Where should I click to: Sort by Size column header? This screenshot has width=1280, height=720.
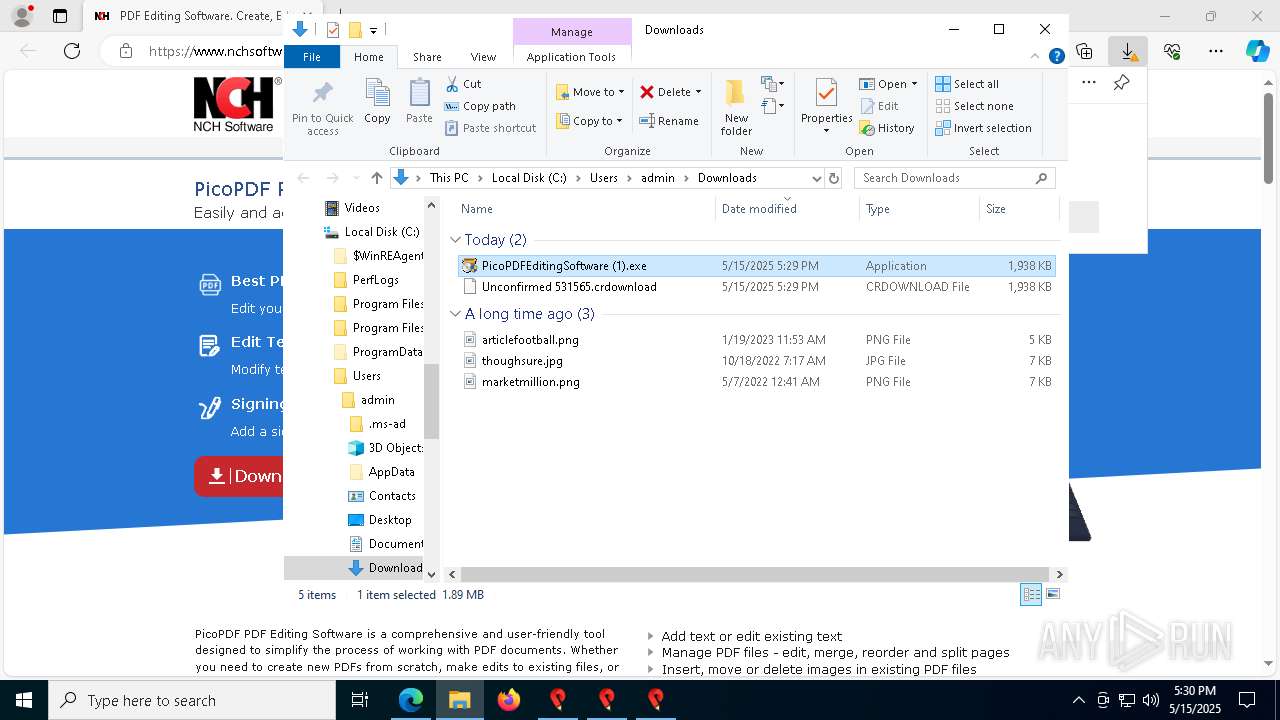point(1018,209)
